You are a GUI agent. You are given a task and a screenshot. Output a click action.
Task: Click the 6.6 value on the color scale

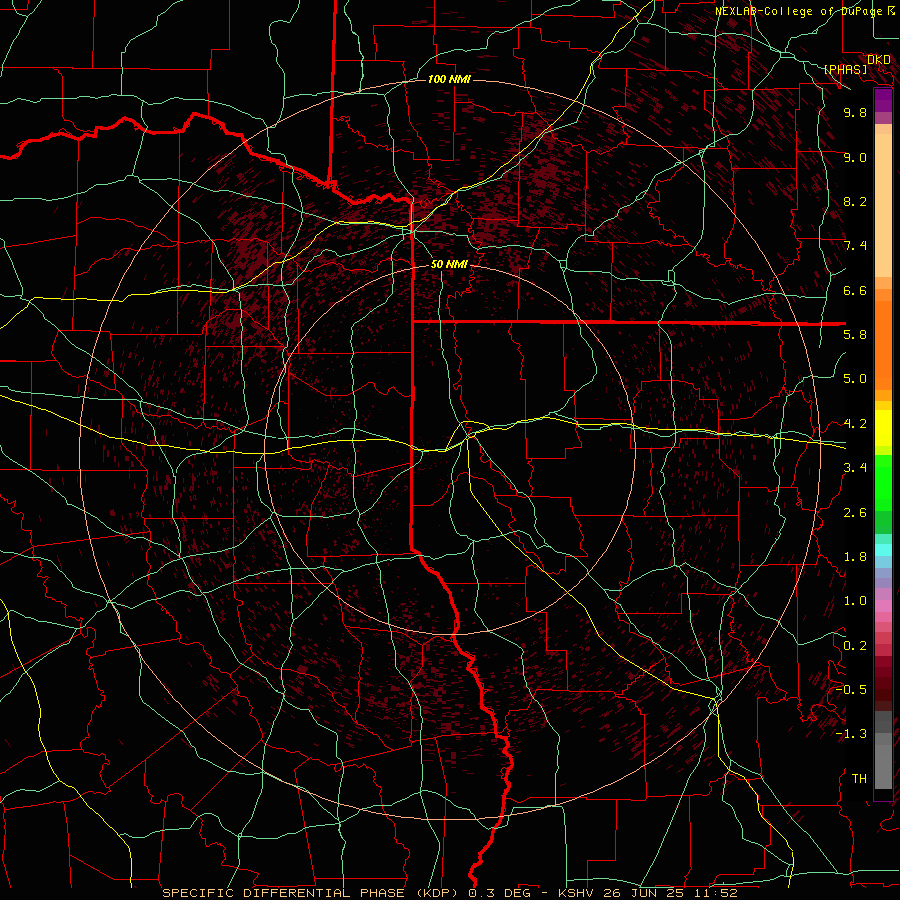pyautogui.click(x=855, y=290)
